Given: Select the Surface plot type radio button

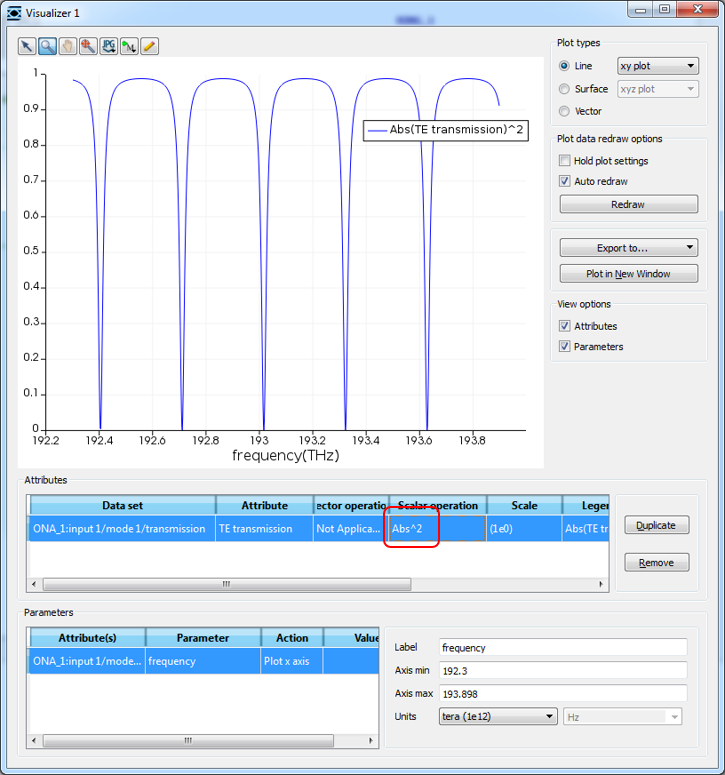Looking at the screenshot, I should click(x=564, y=89).
